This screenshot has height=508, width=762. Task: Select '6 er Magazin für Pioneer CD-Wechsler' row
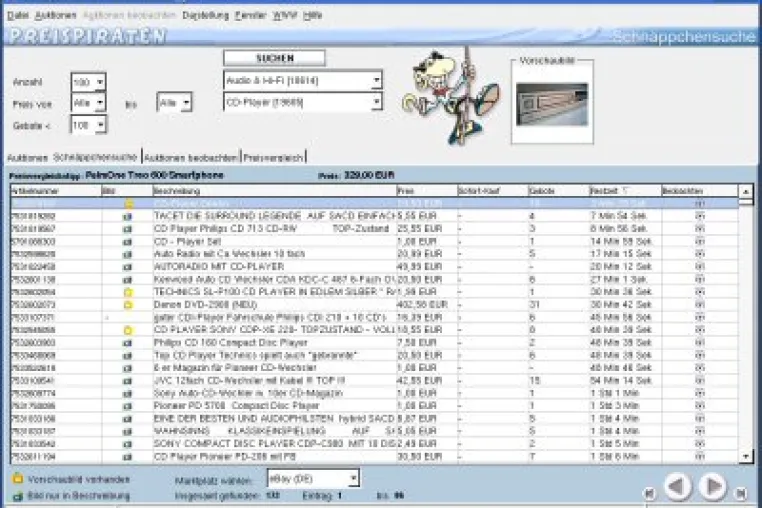374,368
